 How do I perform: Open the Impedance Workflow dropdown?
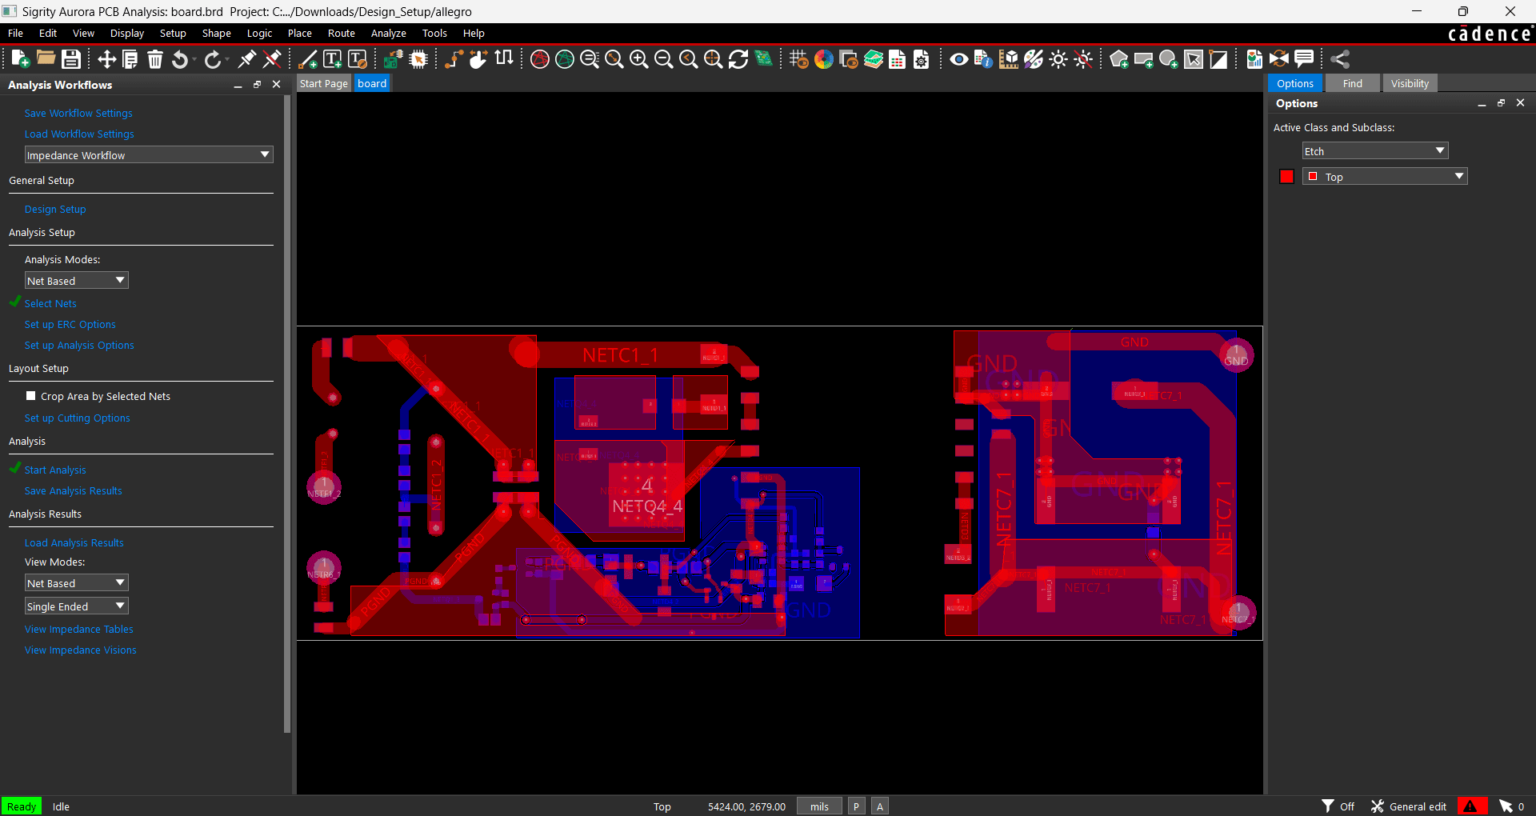pyautogui.click(x=148, y=154)
